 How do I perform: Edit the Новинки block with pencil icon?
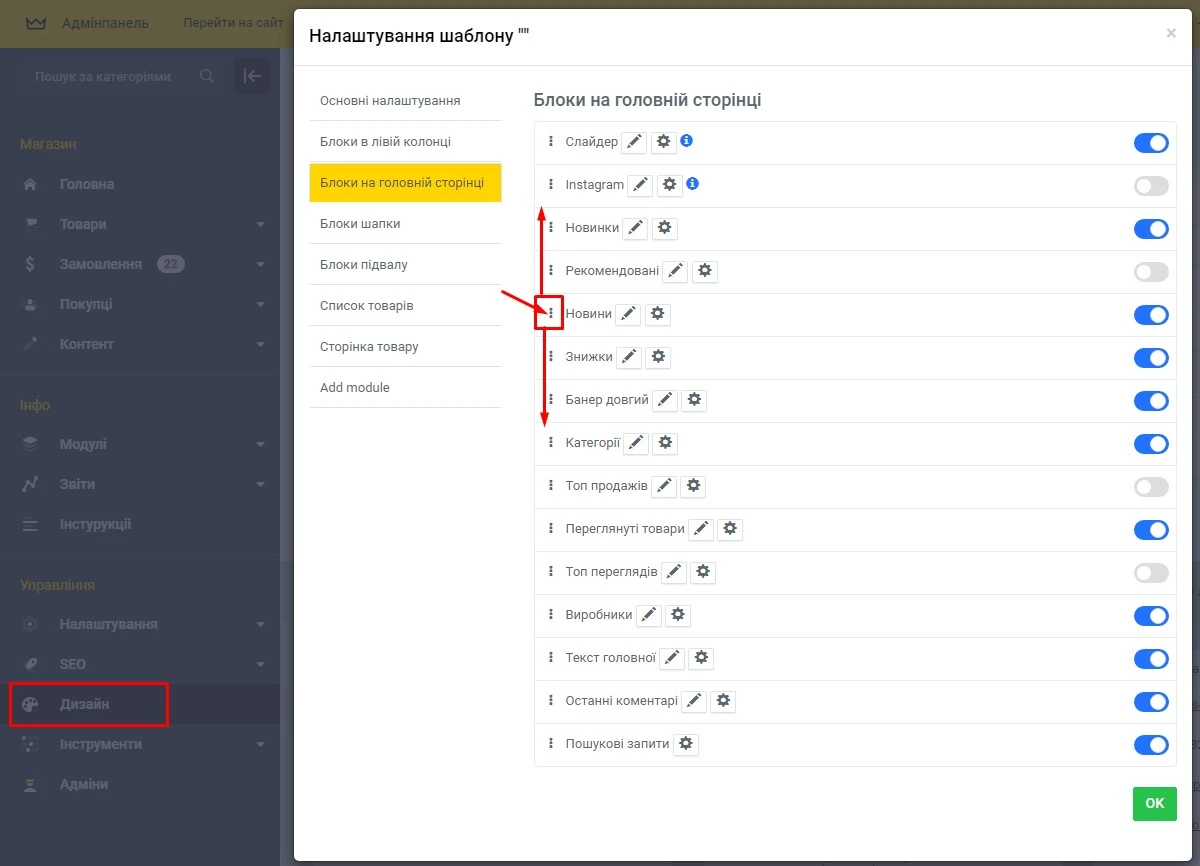click(x=634, y=228)
